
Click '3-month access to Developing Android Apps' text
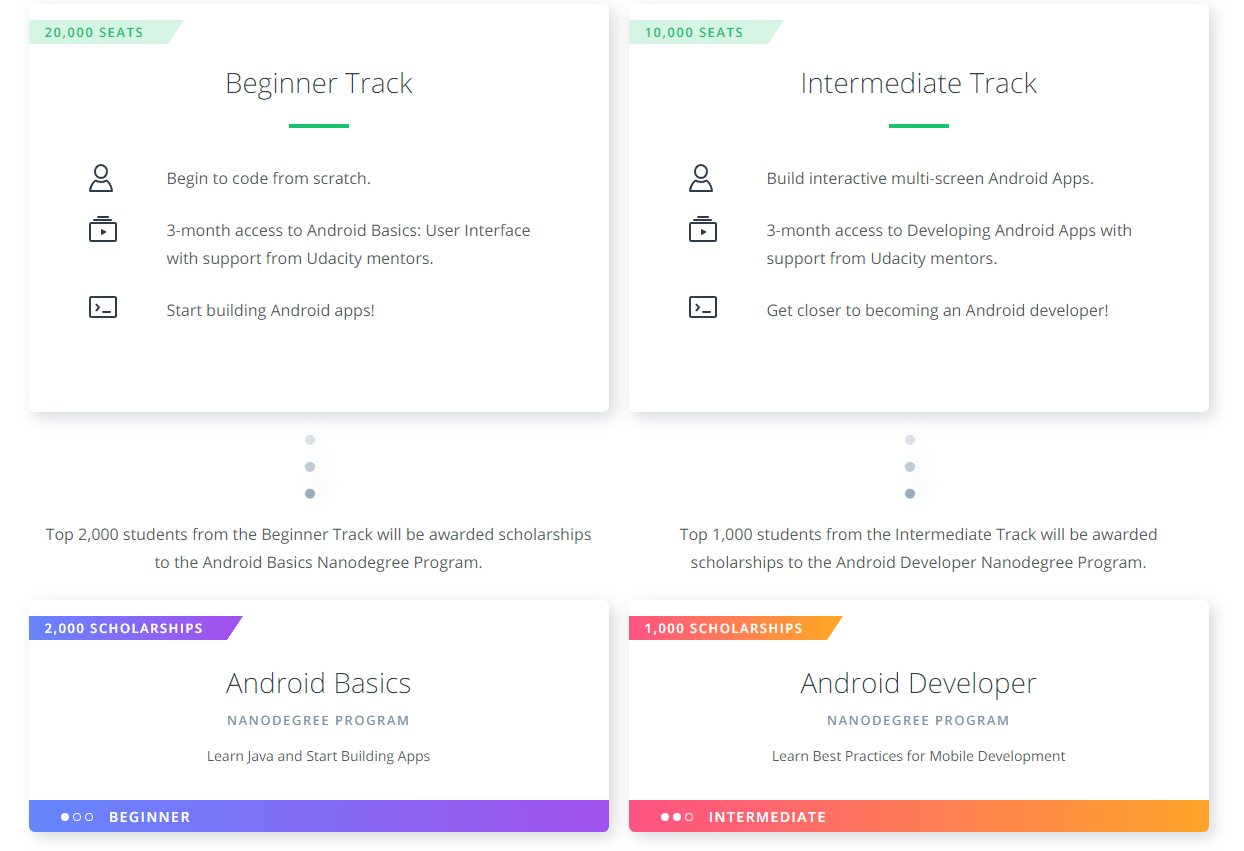pos(931,230)
